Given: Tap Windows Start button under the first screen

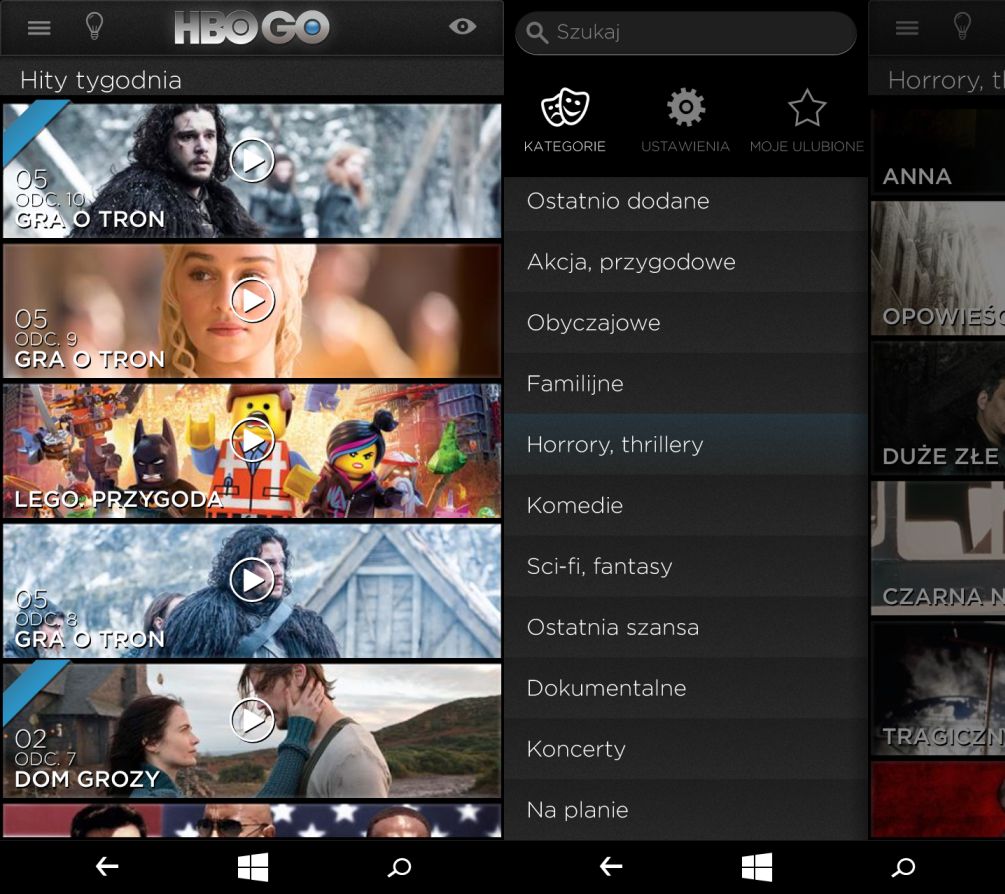Looking at the screenshot, I should pos(253,867).
